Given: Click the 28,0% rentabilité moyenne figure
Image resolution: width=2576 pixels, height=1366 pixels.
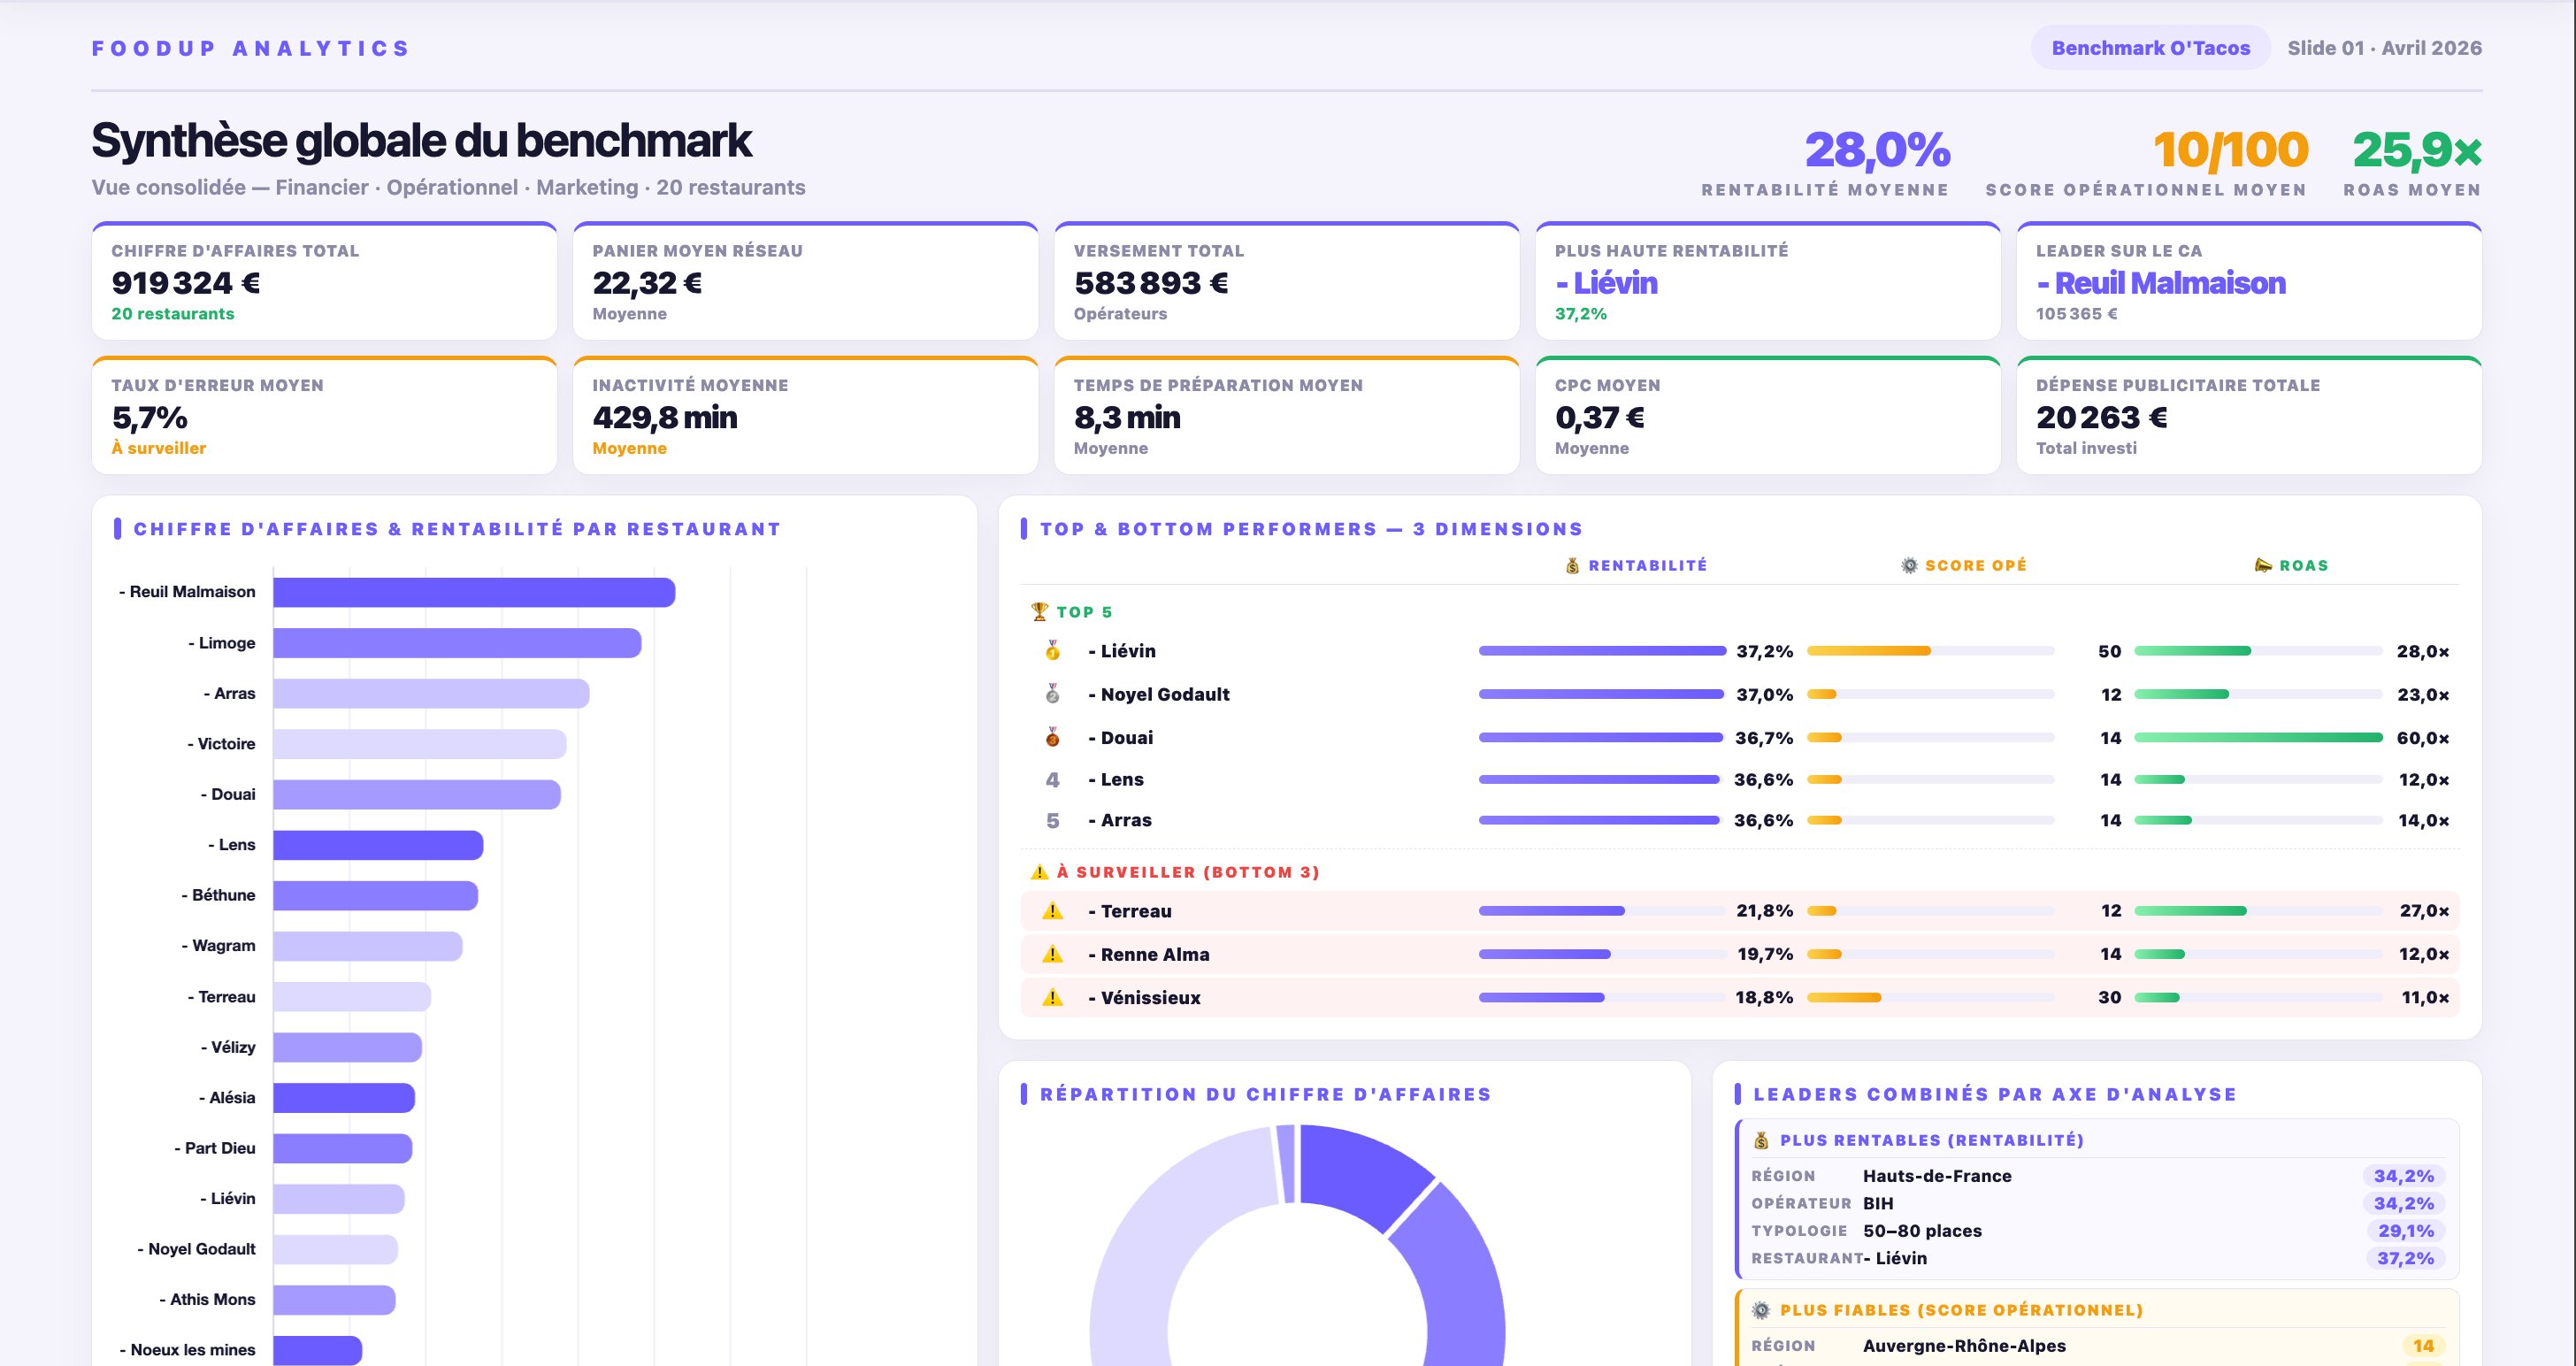Looking at the screenshot, I should click(1877, 151).
